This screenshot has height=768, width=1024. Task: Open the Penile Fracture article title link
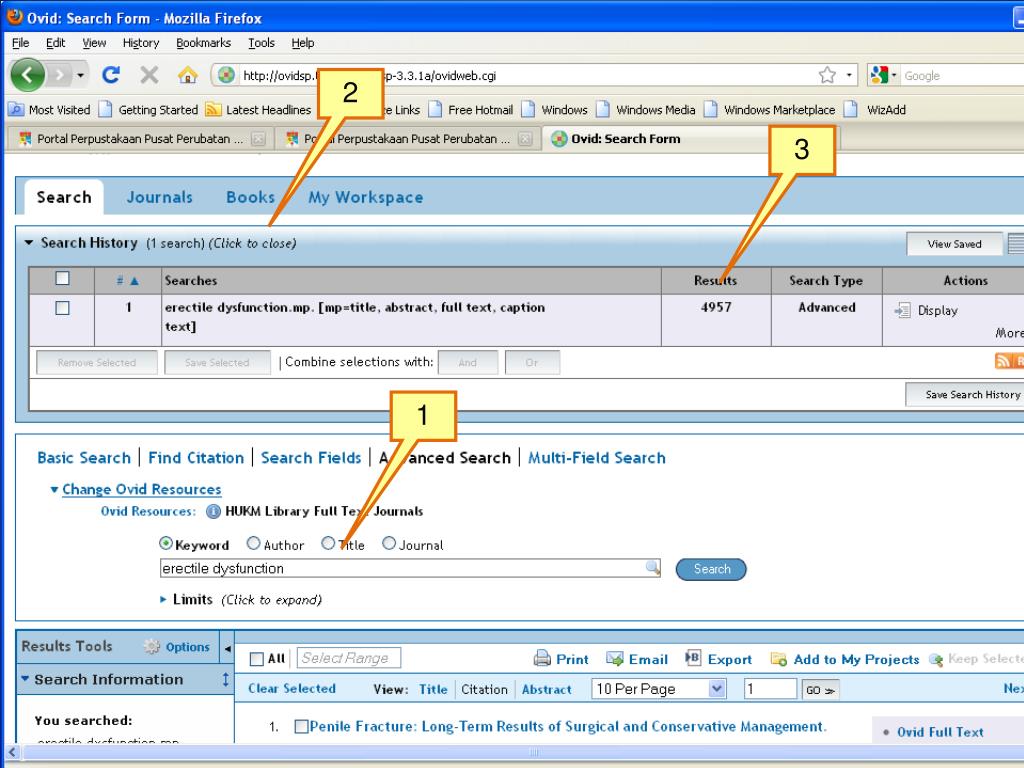pos(568,726)
